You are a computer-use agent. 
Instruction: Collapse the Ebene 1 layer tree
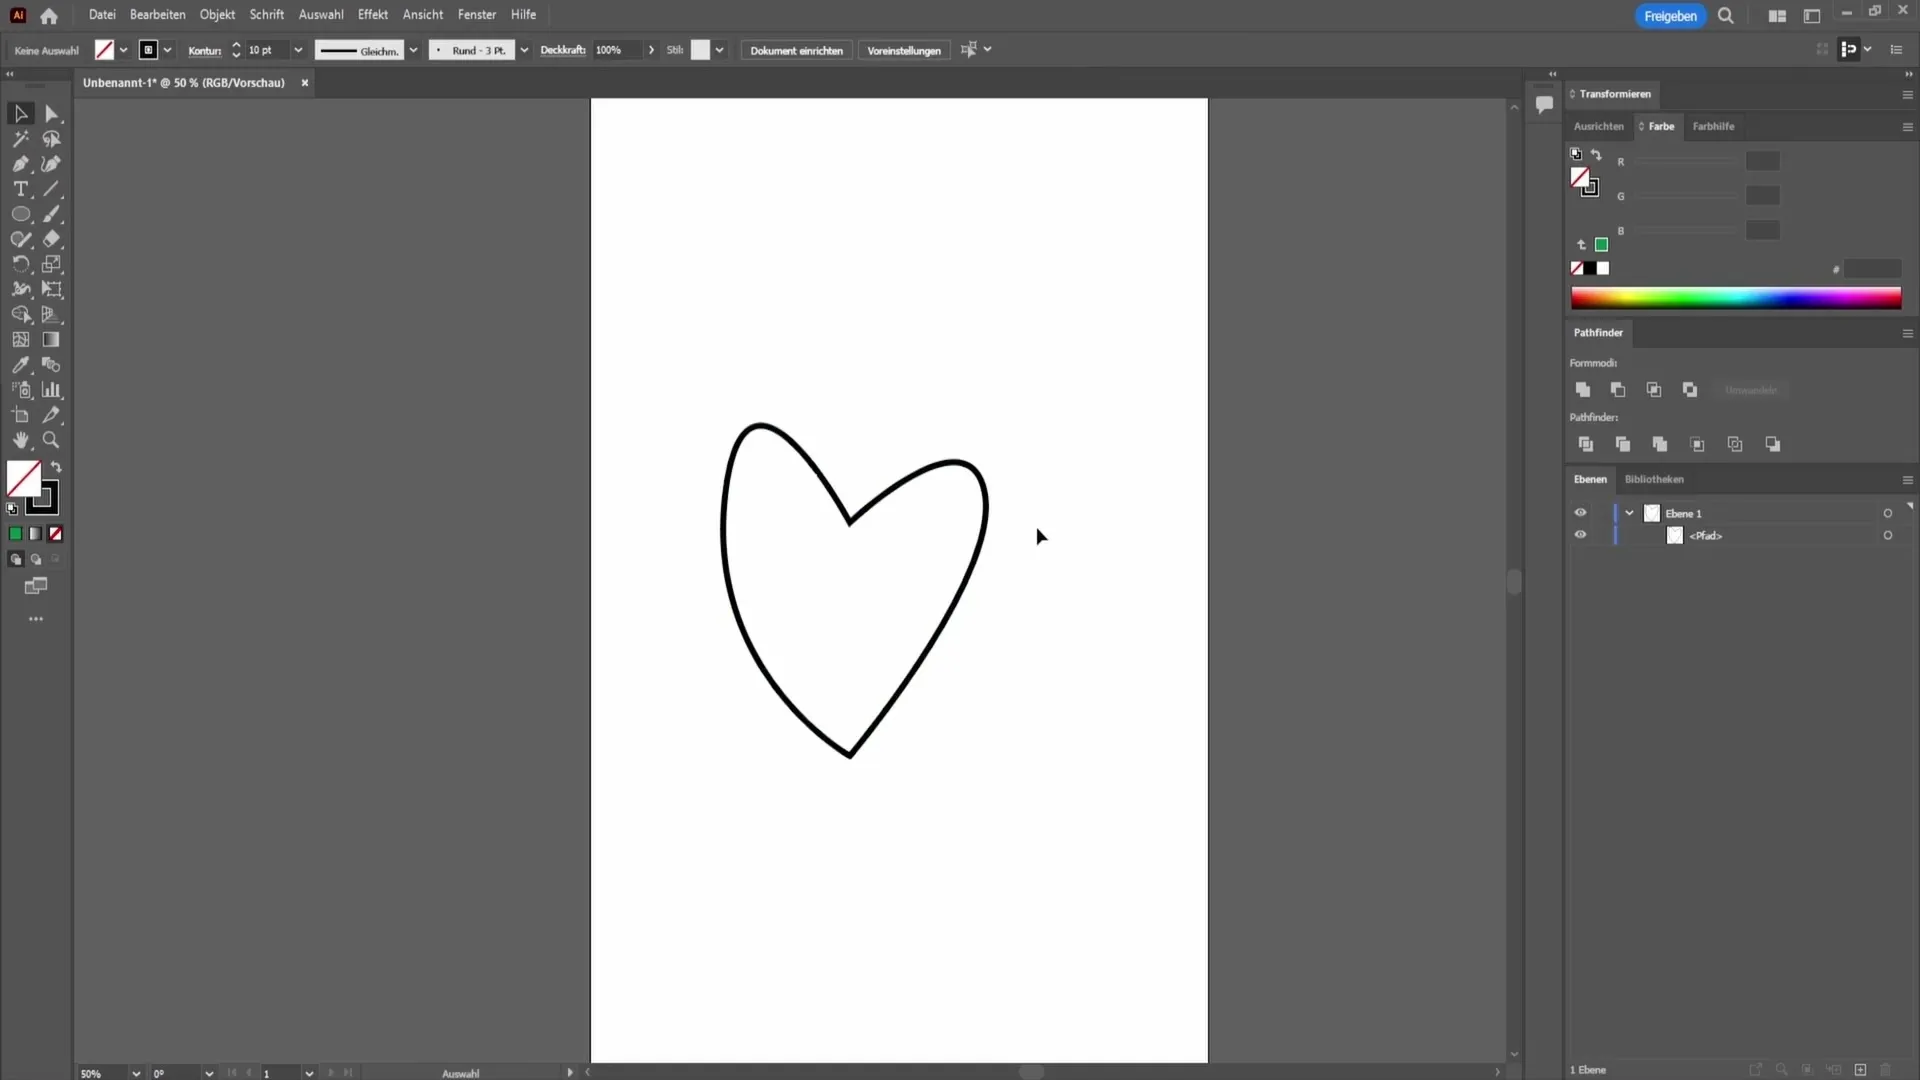click(1629, 513)
